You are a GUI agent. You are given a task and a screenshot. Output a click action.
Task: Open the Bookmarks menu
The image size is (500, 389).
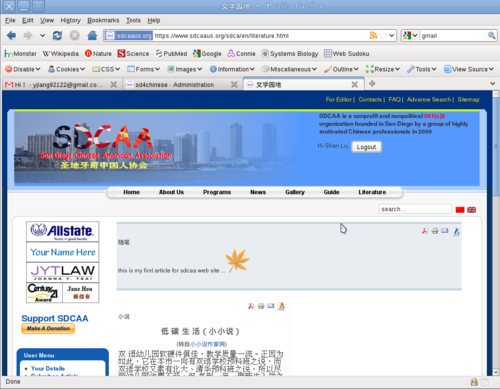point(103,20)
